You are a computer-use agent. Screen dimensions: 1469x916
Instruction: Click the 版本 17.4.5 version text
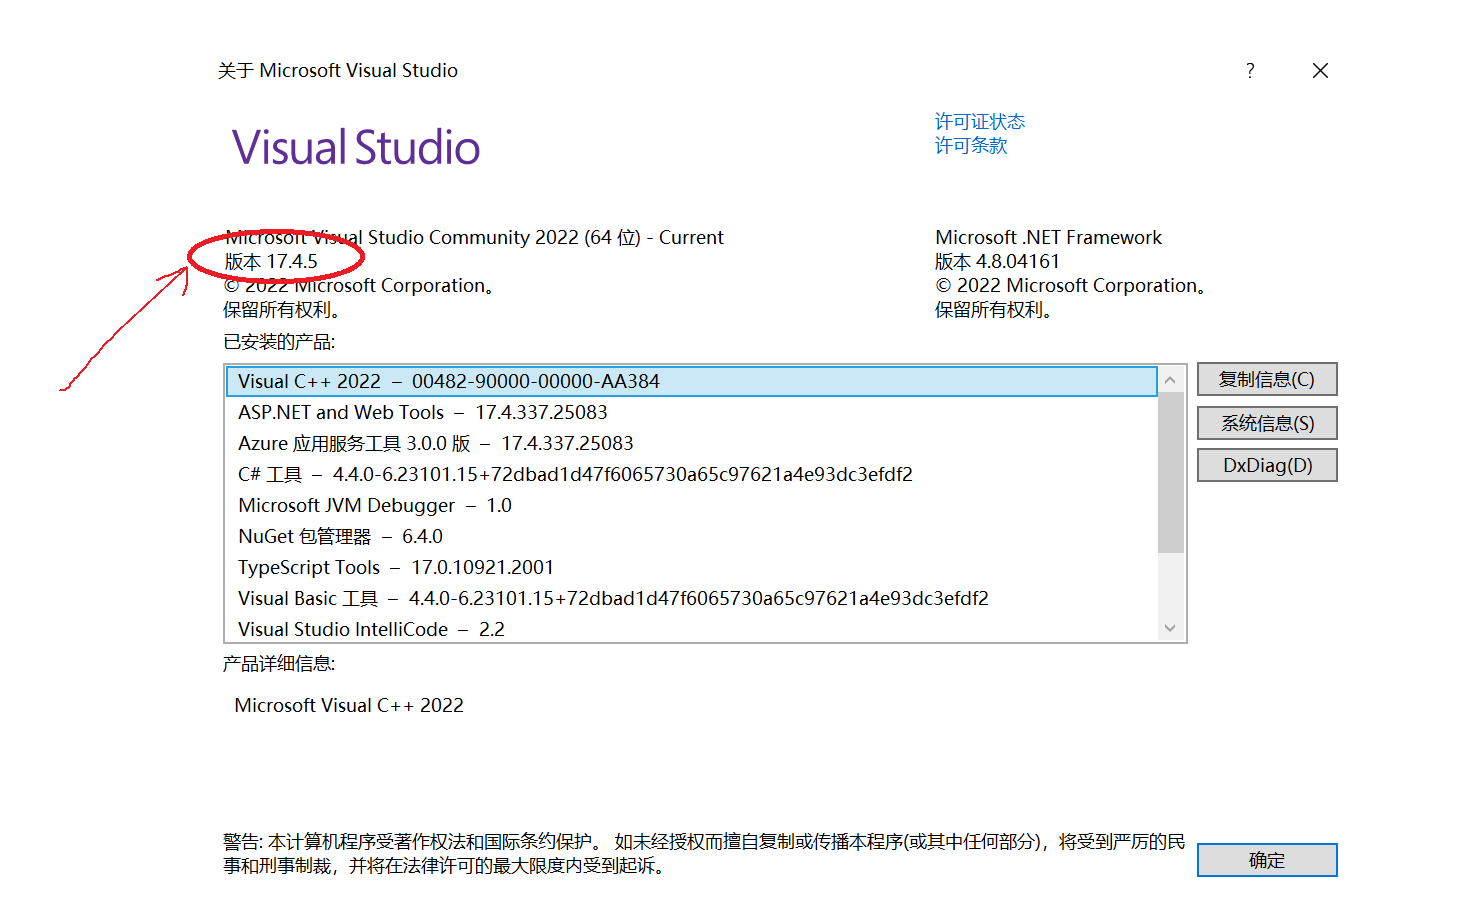pyautogui.click(x=271, y=261)
